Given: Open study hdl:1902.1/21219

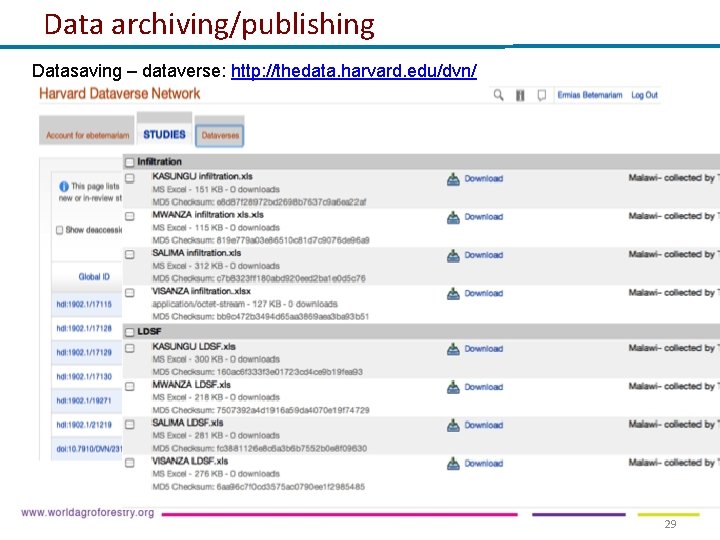Looking at the screenshot, I should [x=84, y=425].
